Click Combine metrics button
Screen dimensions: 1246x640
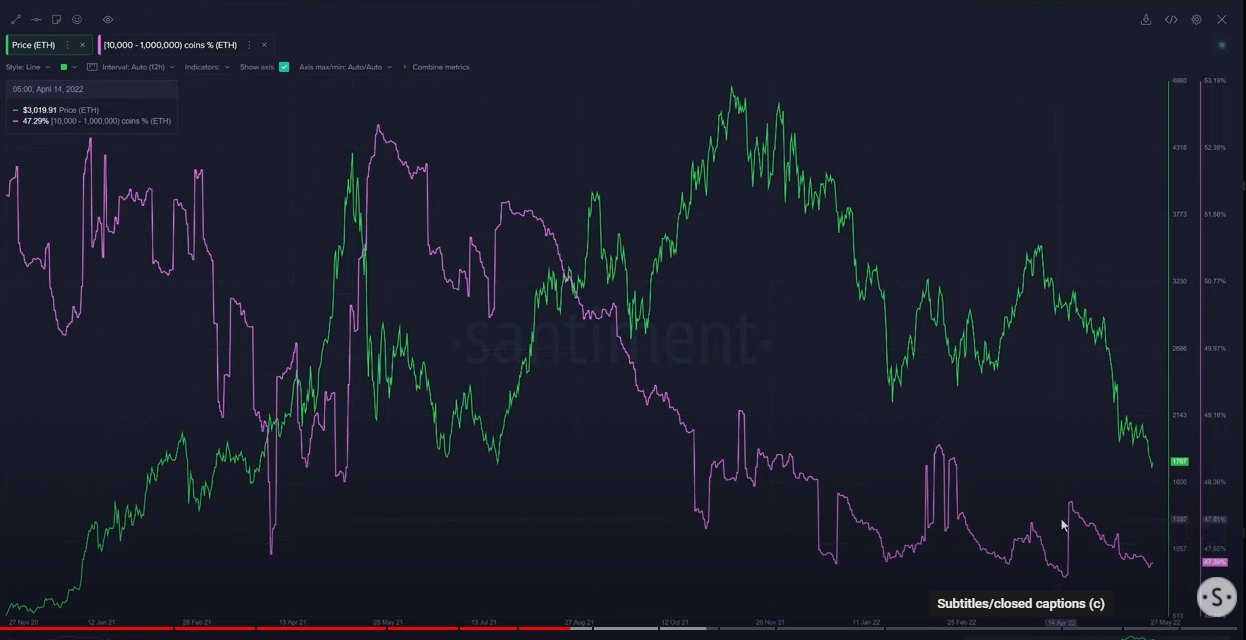pyautogui.click(x=436, y=67)
